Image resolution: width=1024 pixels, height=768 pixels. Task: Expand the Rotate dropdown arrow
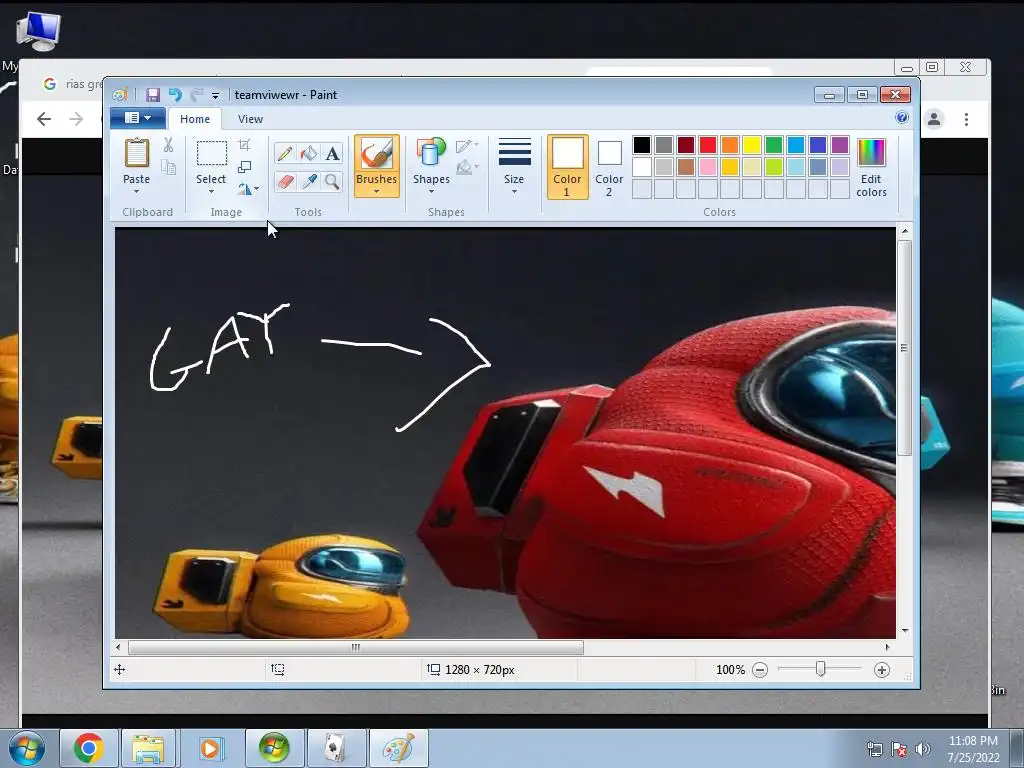tap(257, 189)
